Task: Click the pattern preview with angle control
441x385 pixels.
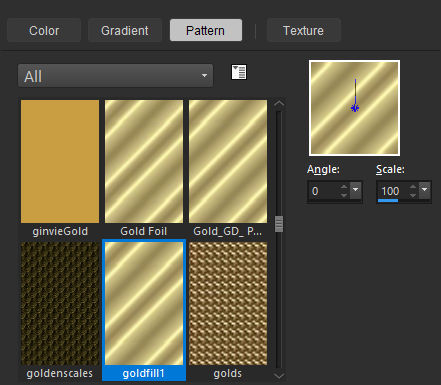Action: tap(355, 108)
